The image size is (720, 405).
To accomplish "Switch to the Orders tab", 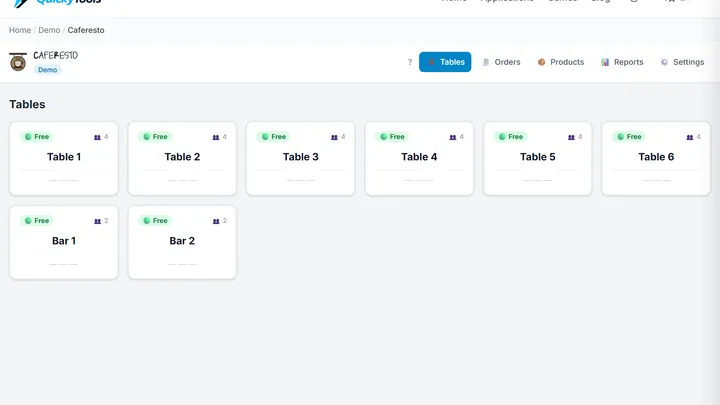I will (501, 62).
